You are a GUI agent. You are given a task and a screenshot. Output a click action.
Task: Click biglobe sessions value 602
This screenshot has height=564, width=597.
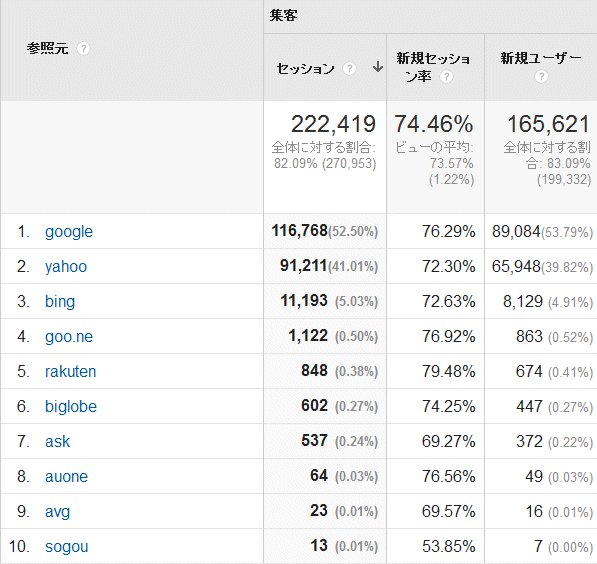(x=314, y=406)
